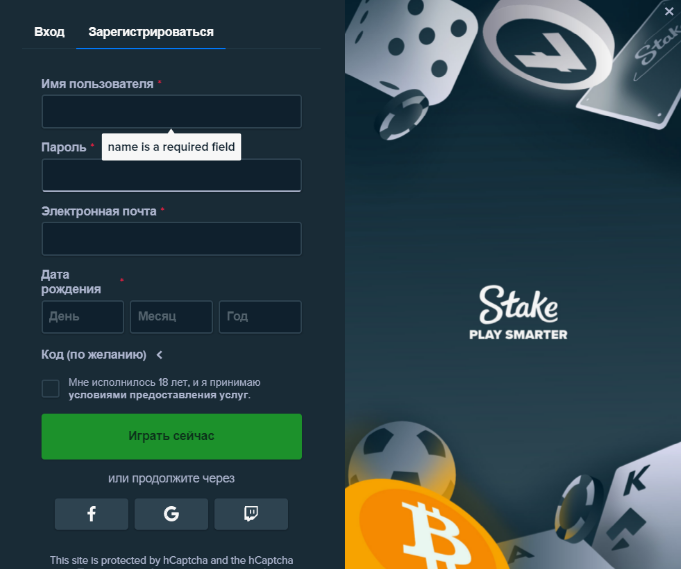The width and height of the screenshot is (681, 569).
Task: Focus the Пароль password field
Action: pyautogui.click(x=172, y=175)
